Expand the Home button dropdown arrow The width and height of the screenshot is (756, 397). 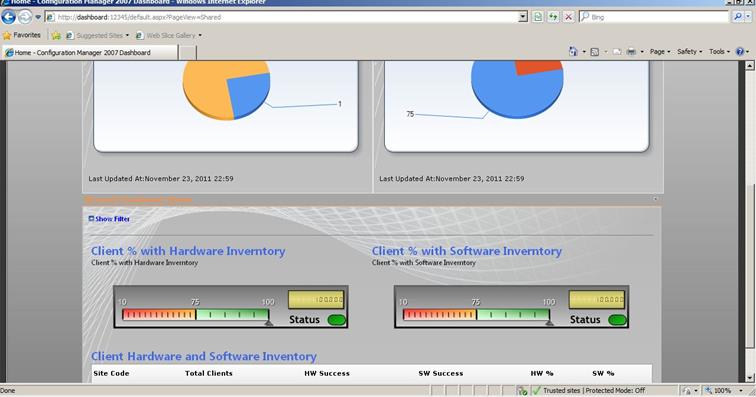pos(583,52)
